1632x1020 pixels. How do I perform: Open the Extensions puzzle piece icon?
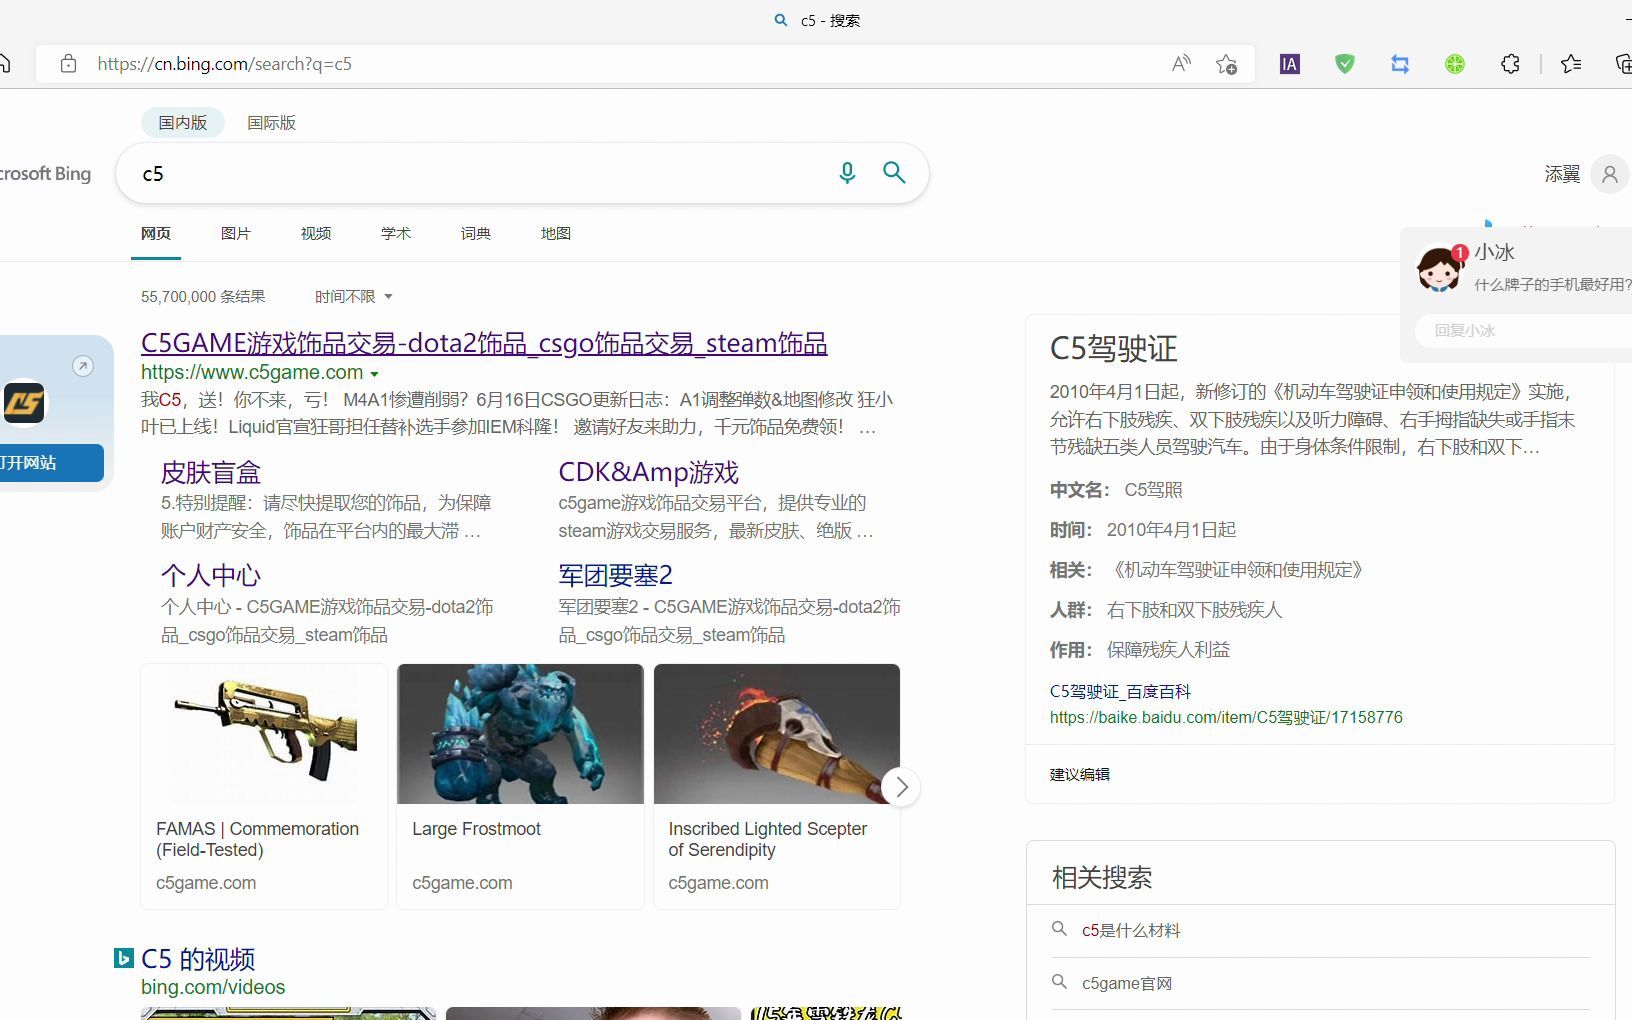(x=1510, y=64)
